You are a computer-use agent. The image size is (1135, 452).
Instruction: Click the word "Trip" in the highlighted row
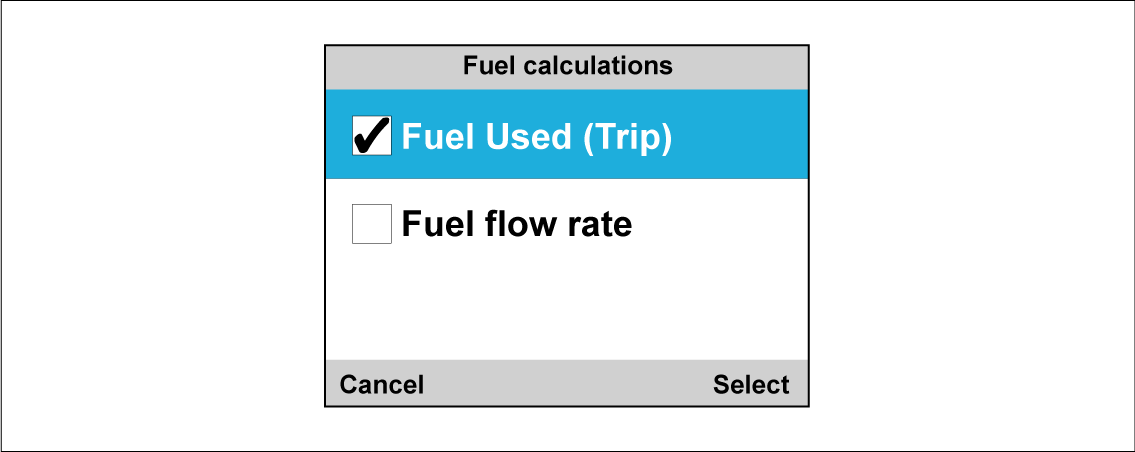627,137
